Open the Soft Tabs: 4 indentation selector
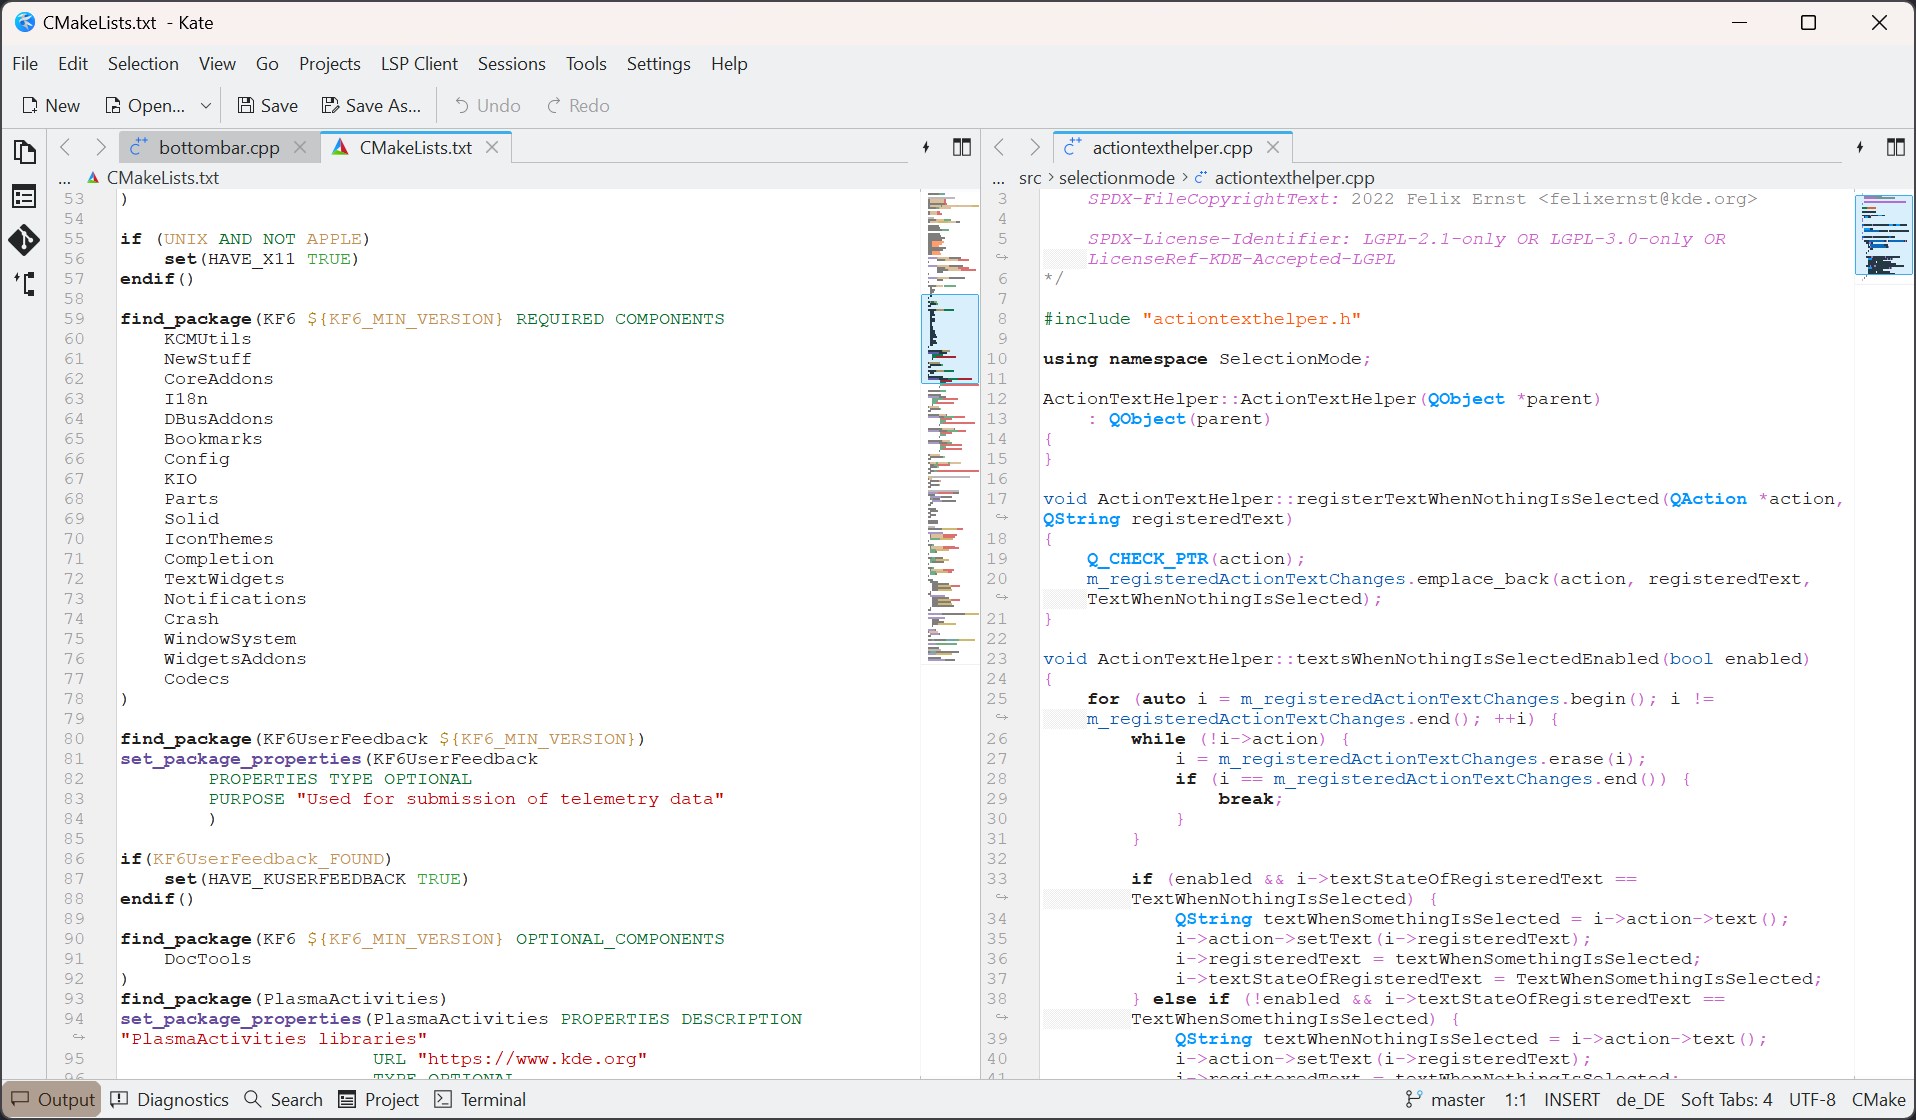 tap(1726, 1100)
